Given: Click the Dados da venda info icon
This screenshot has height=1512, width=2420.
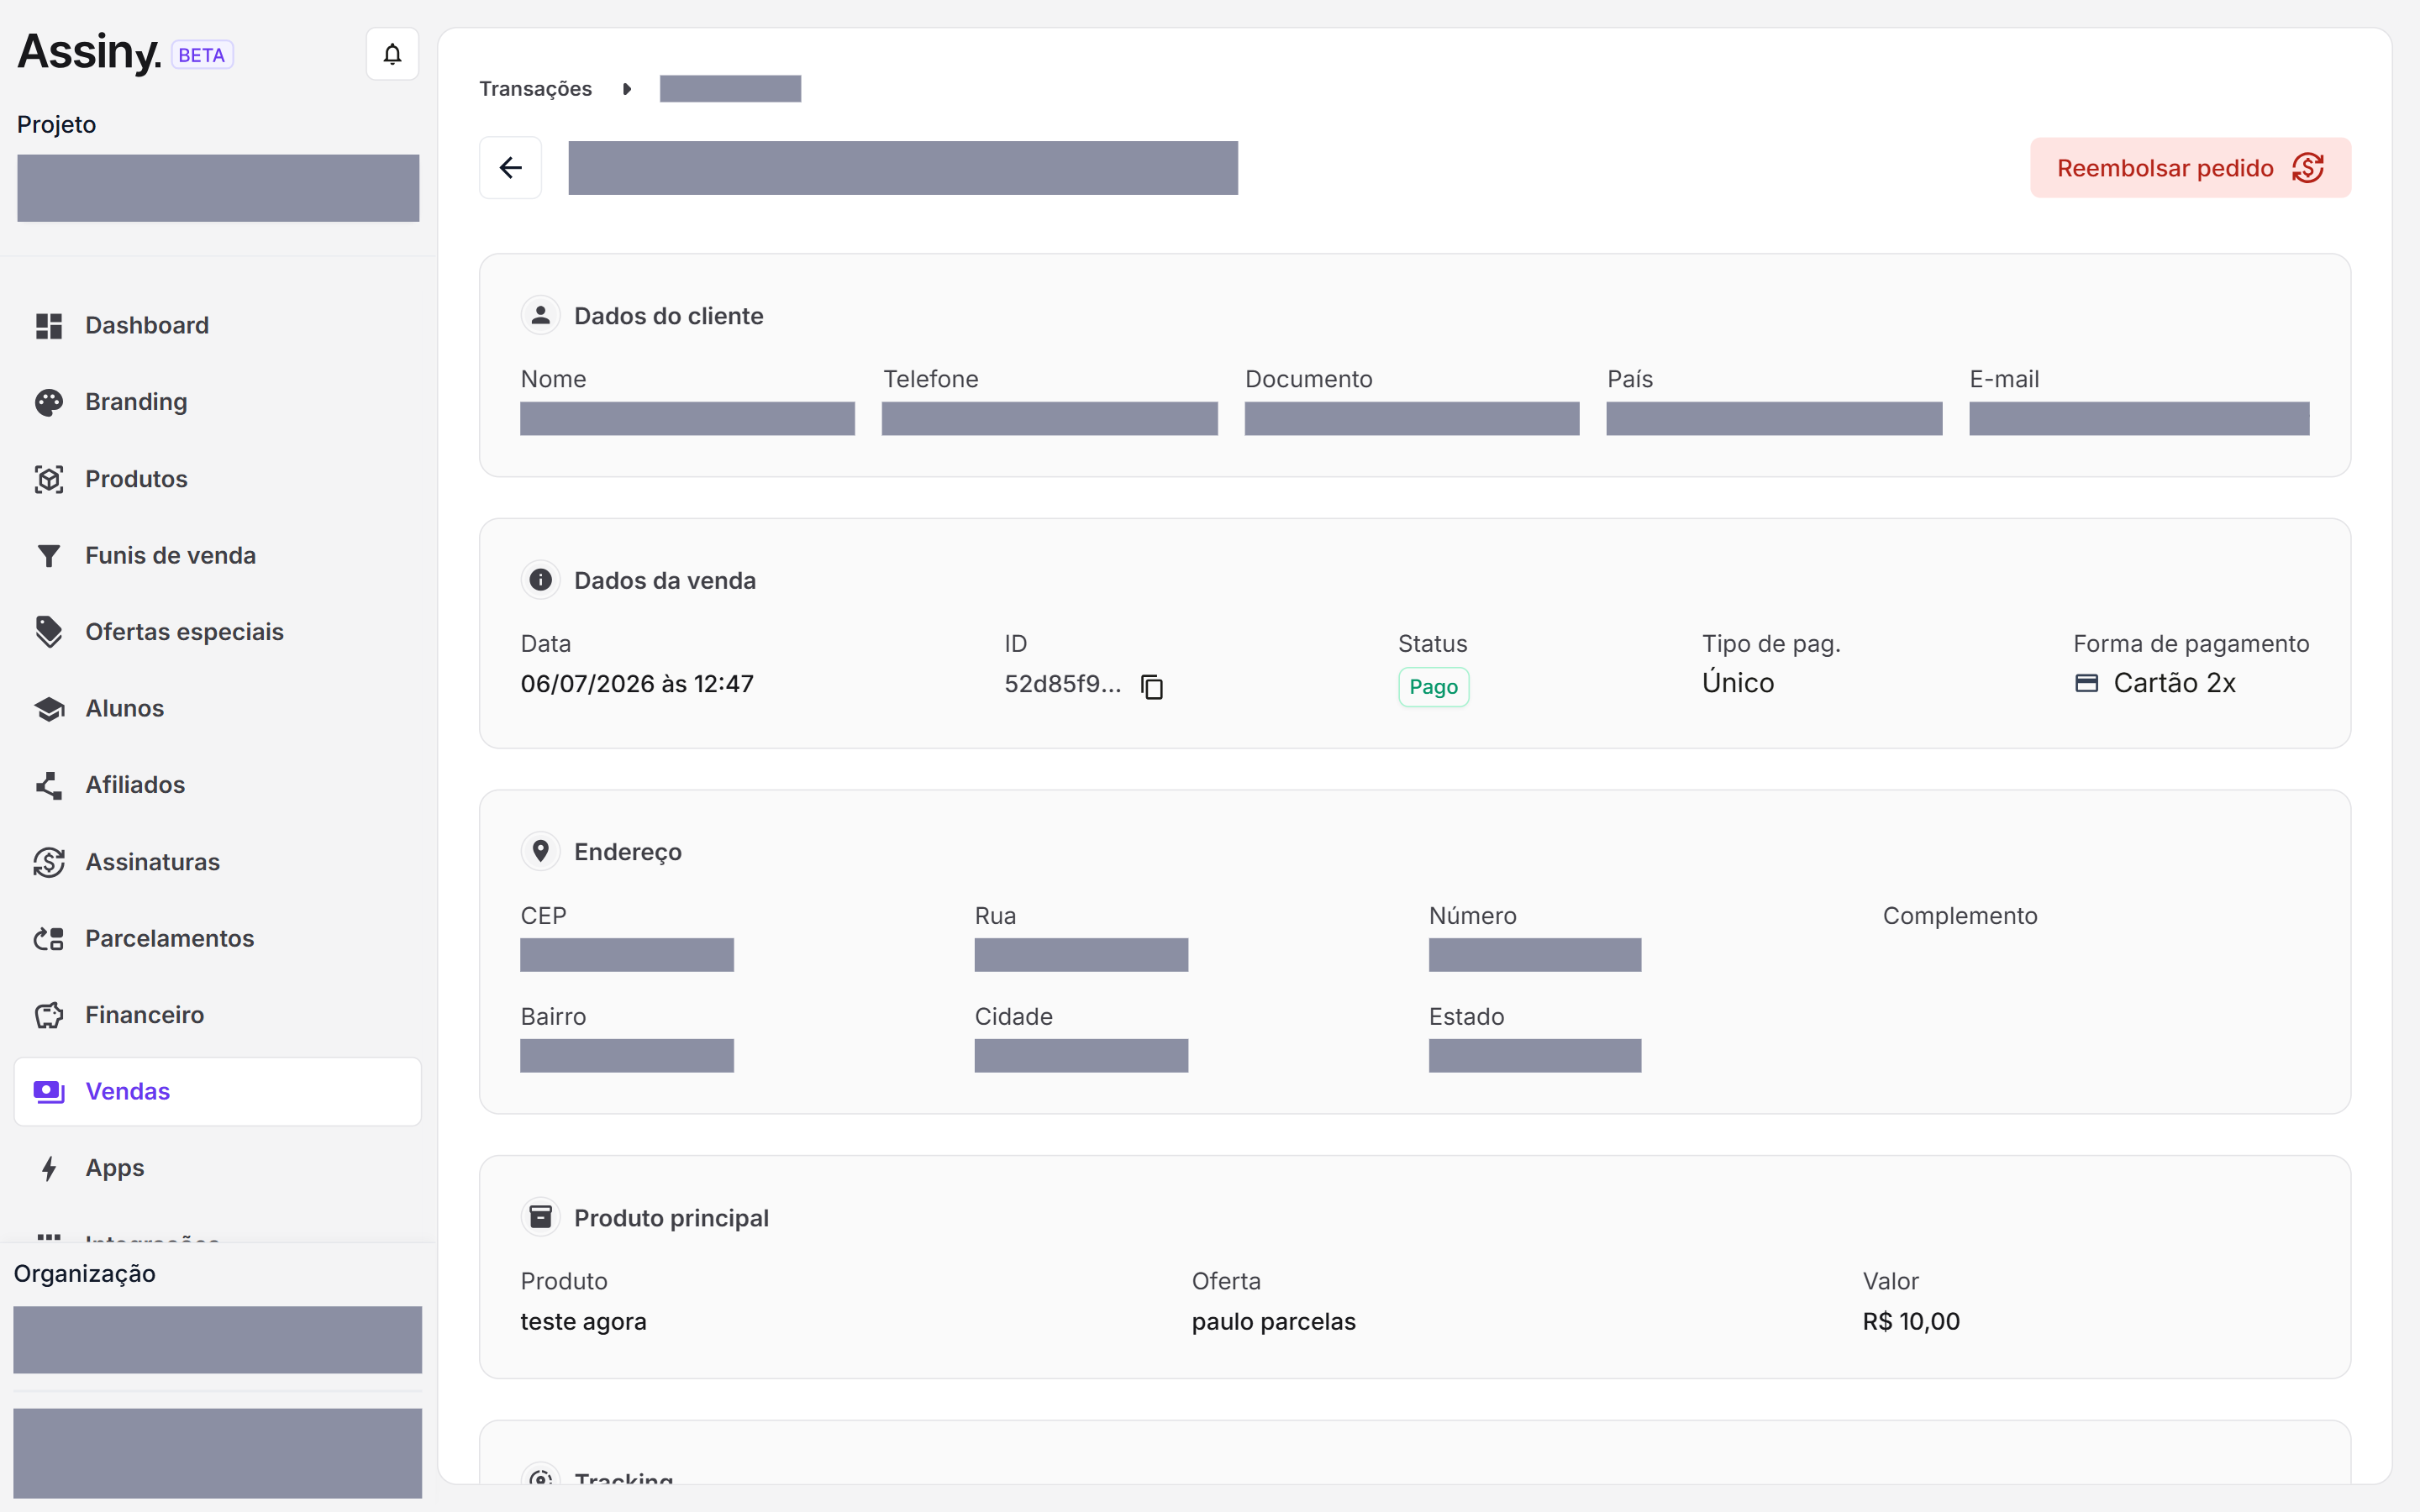Looking at the screenshot, I should pos(540,580).
